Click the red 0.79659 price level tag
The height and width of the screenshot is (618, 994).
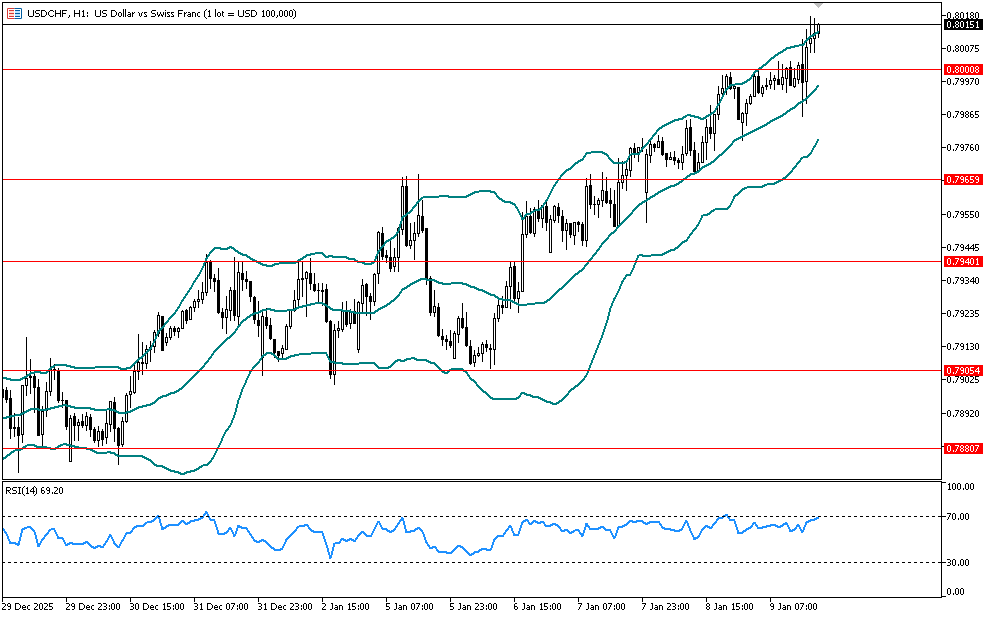(962, 179)
